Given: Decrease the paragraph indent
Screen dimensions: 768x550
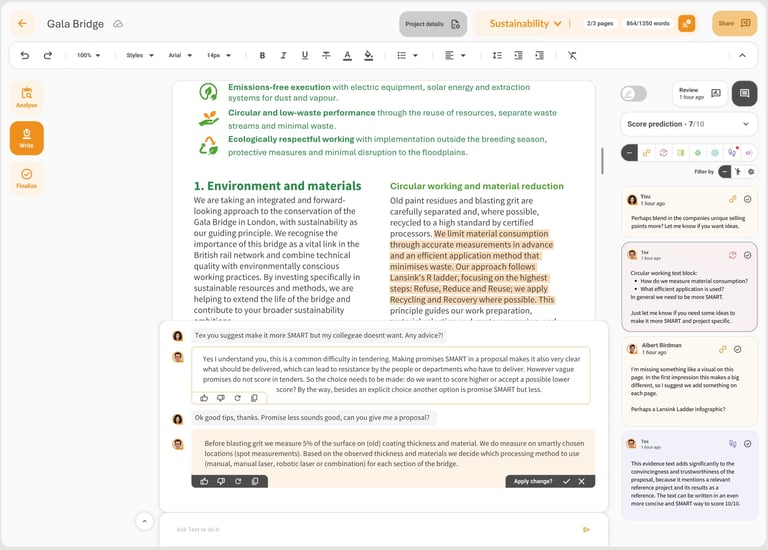Looking at the screenshot, I should pos(518,55).
